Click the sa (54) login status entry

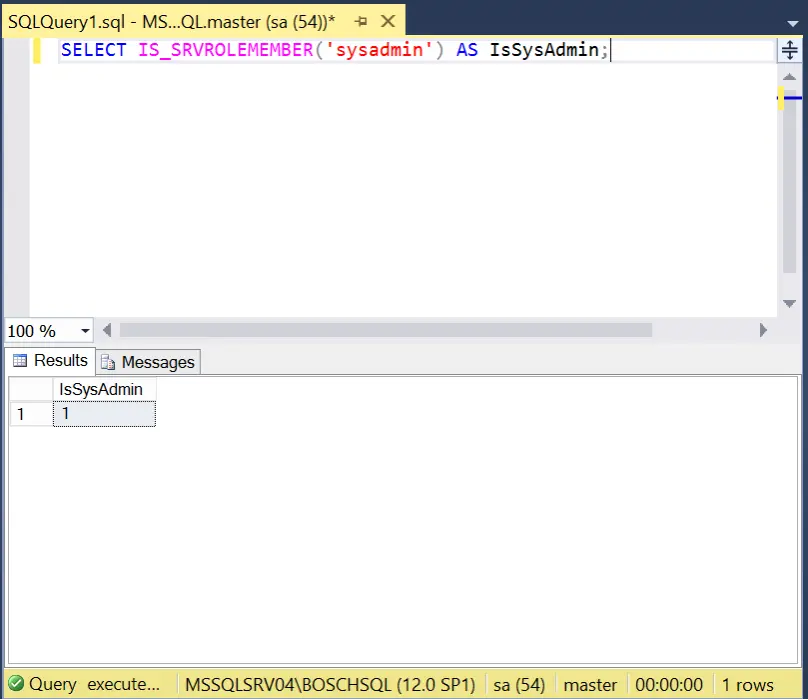[519, 685]
